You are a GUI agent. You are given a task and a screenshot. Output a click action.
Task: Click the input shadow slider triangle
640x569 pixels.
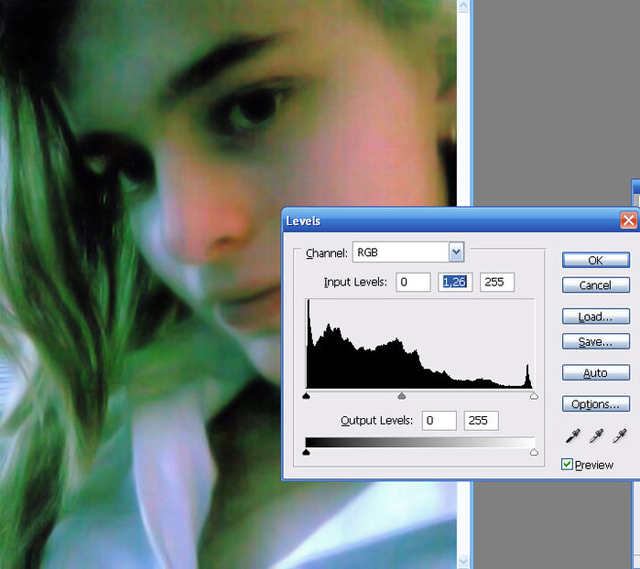(x=307, y=396)
